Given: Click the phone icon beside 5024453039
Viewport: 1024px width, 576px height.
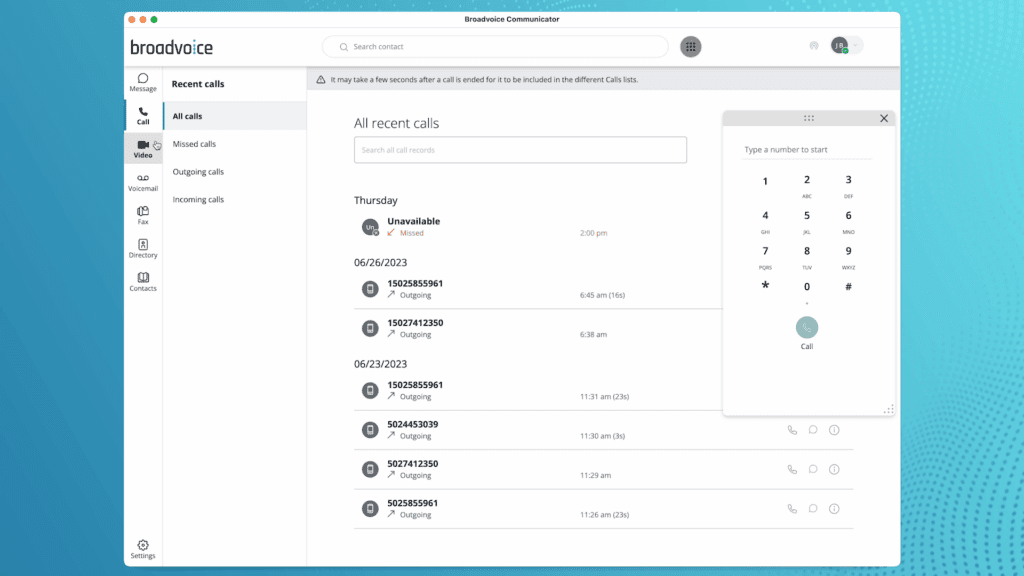Looking at the screenshot, I should point(791,430).
